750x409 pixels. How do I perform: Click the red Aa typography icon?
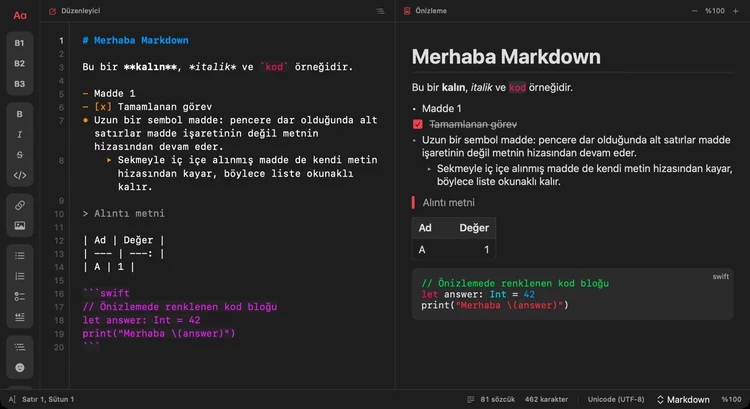(x=20, y=15)
